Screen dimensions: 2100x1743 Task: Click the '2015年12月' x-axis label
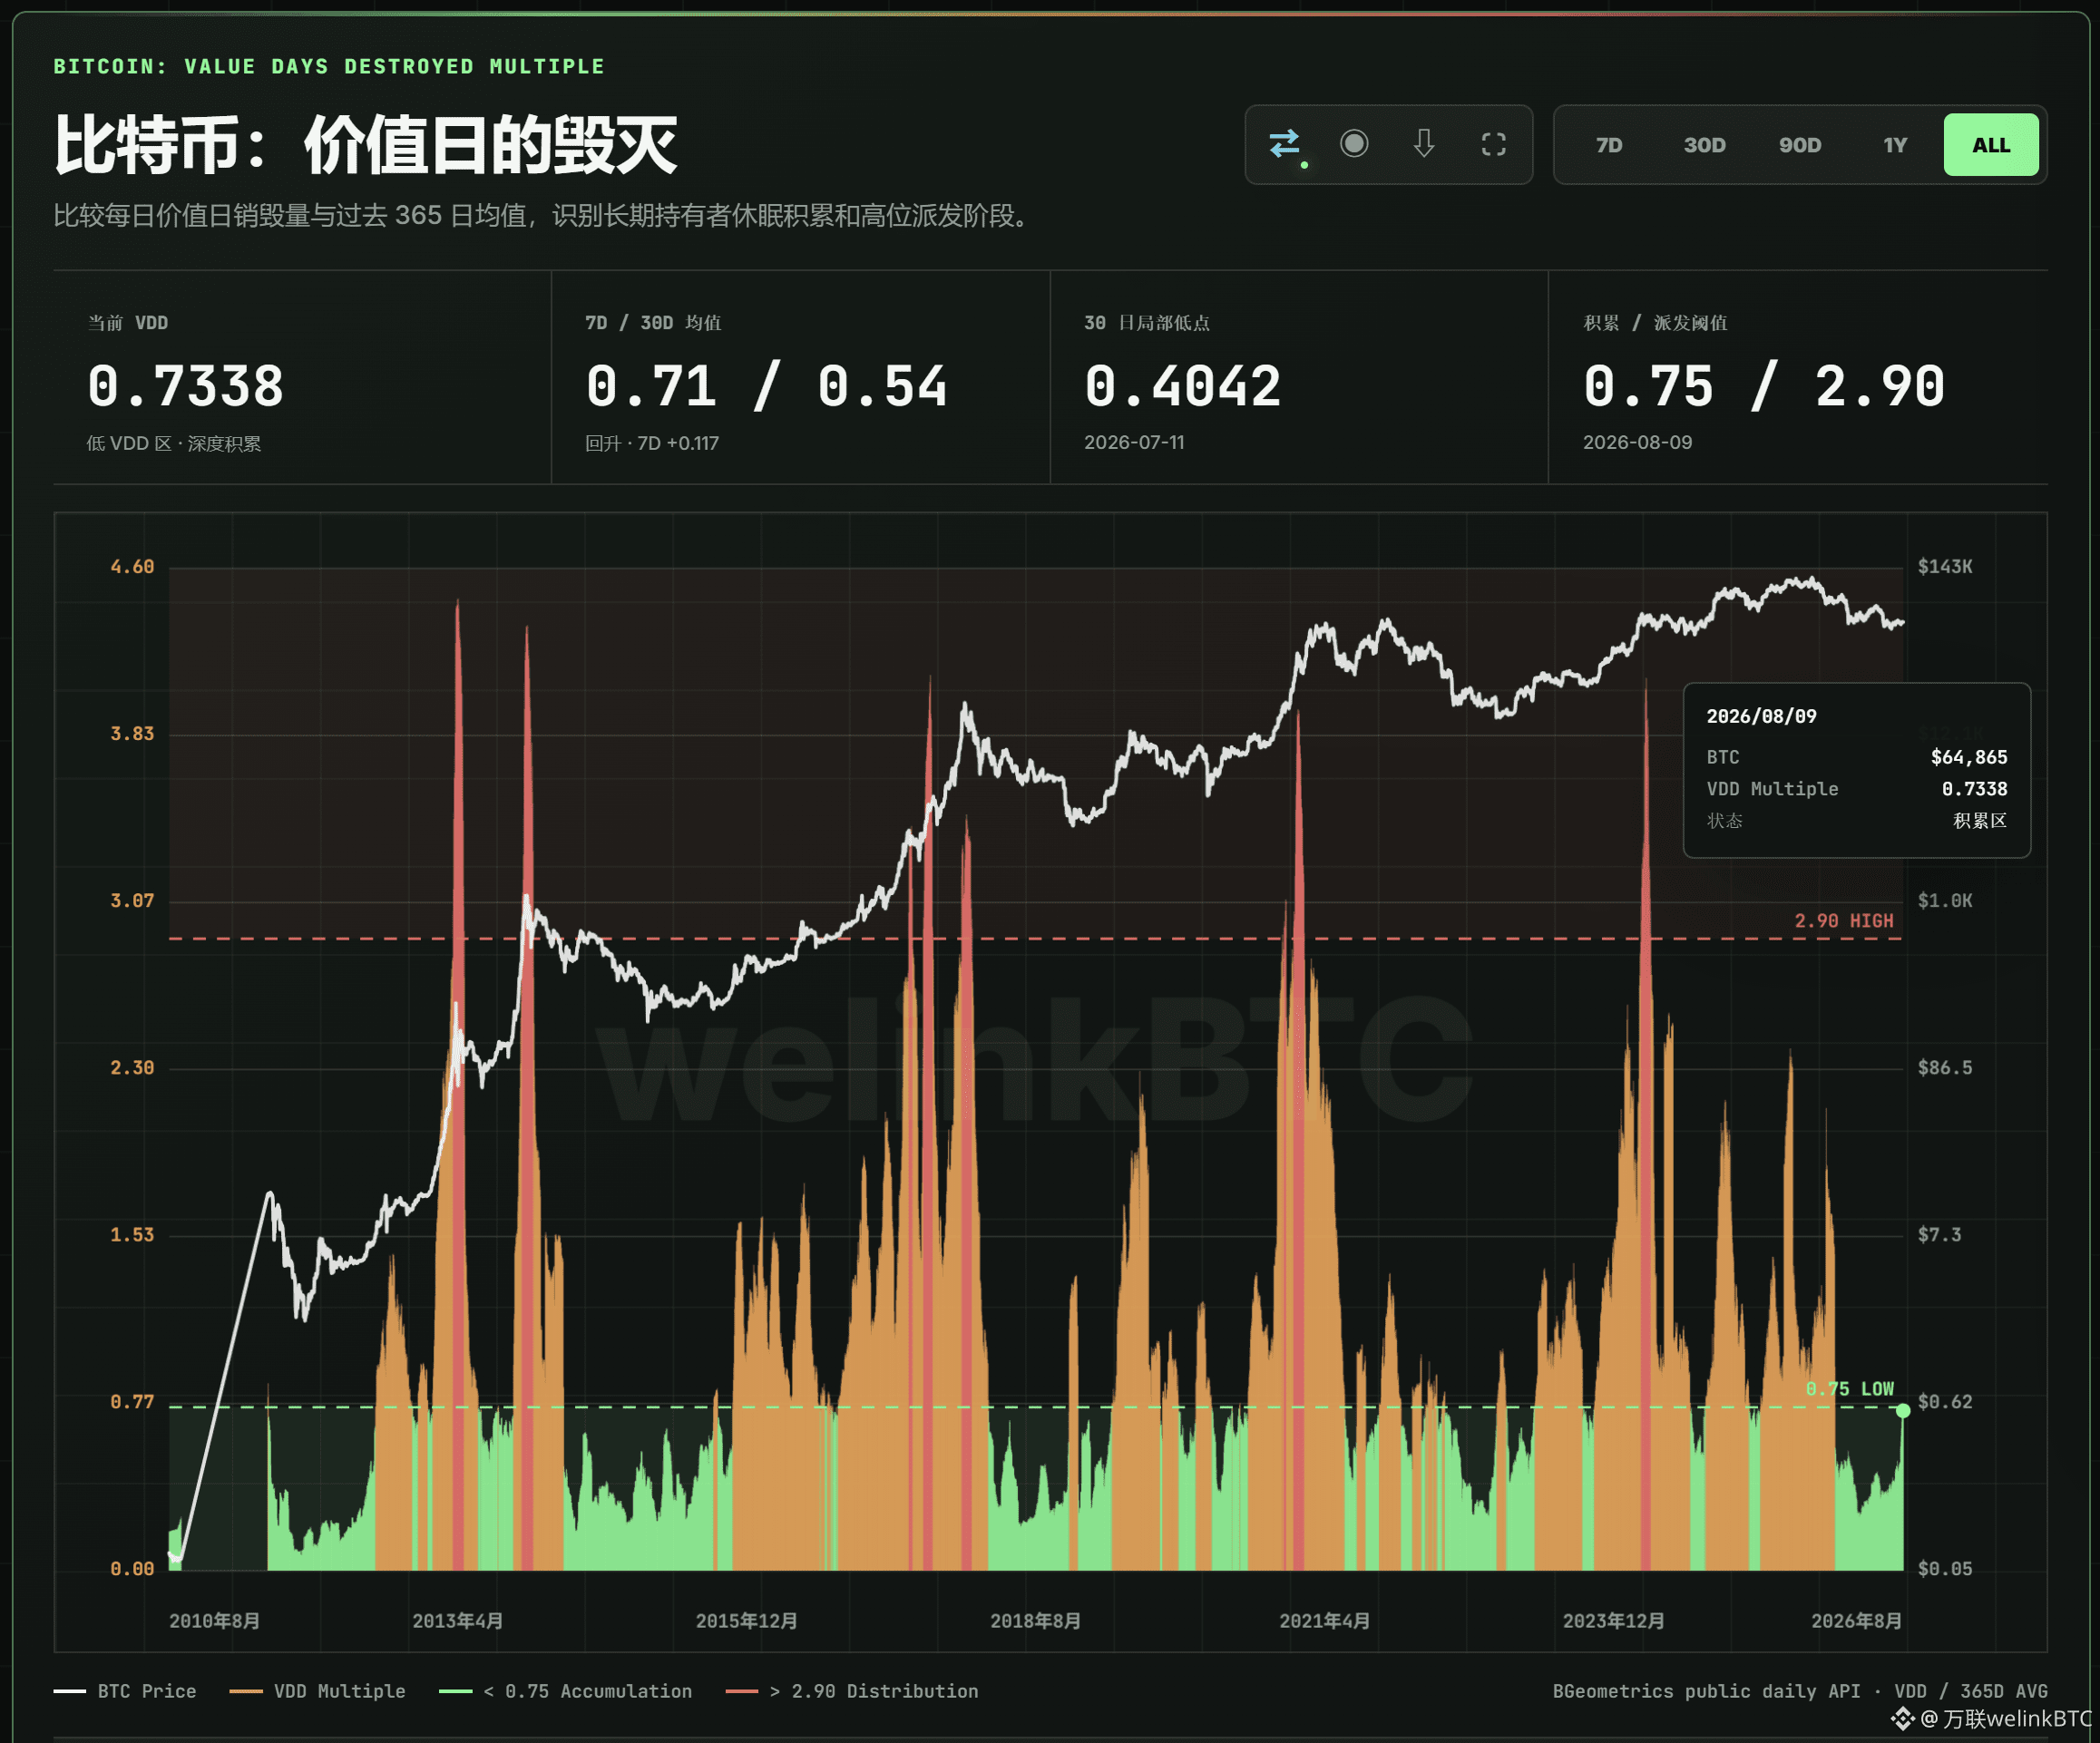click(747, 1621)
